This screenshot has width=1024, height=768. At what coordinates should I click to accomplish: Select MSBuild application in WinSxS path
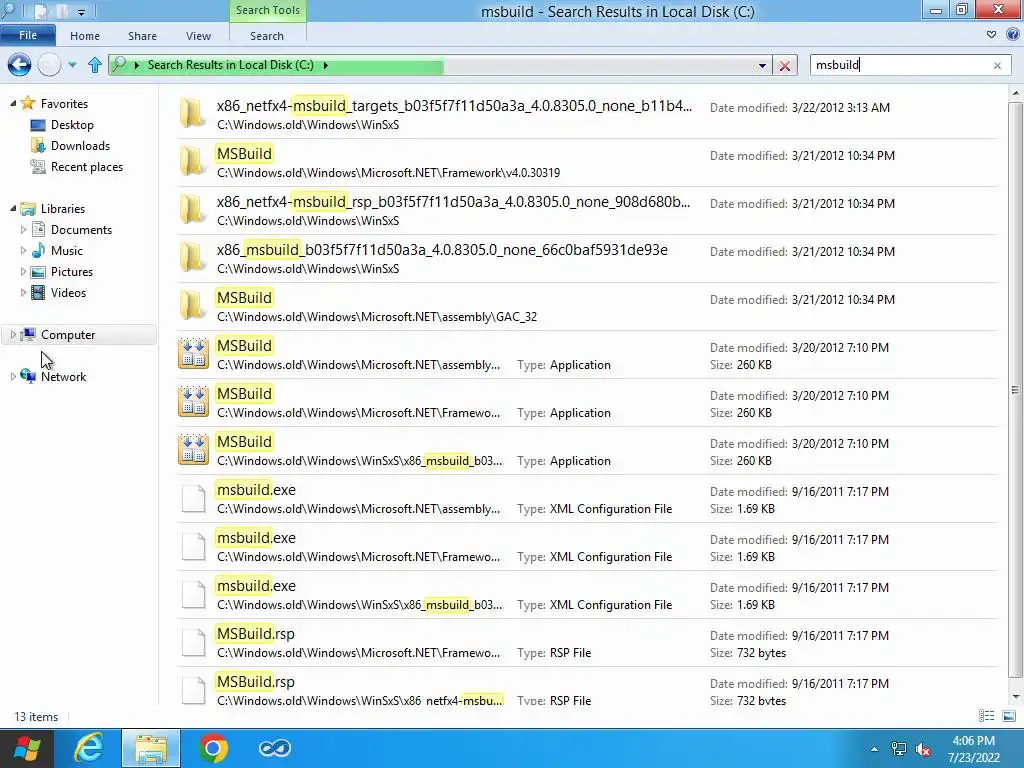[x=588, y=450]
